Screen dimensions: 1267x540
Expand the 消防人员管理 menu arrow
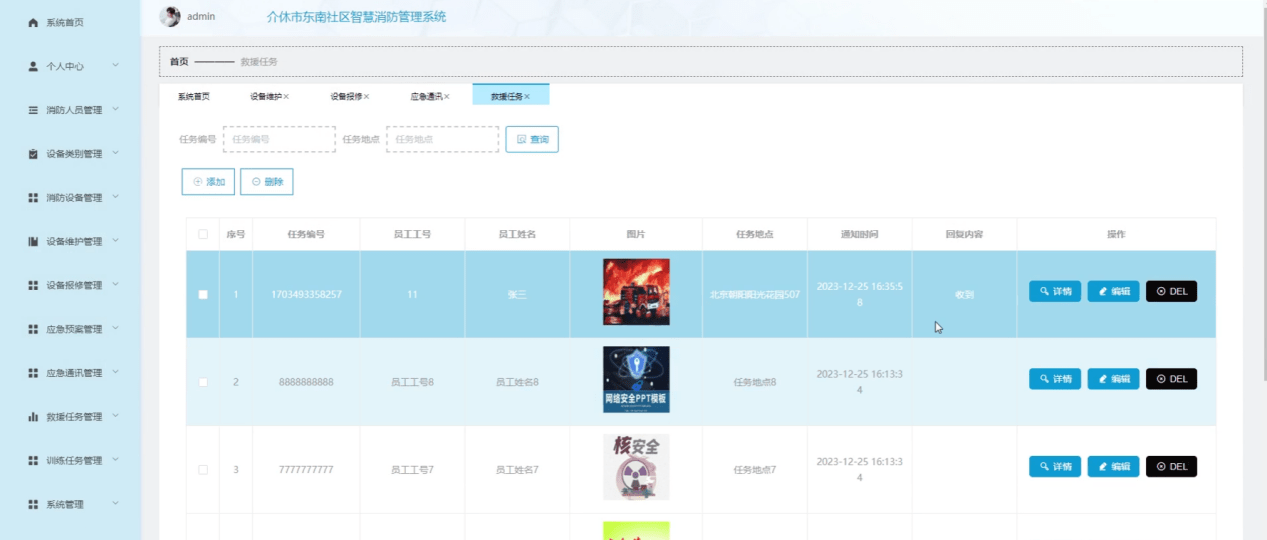pos(116,109)
